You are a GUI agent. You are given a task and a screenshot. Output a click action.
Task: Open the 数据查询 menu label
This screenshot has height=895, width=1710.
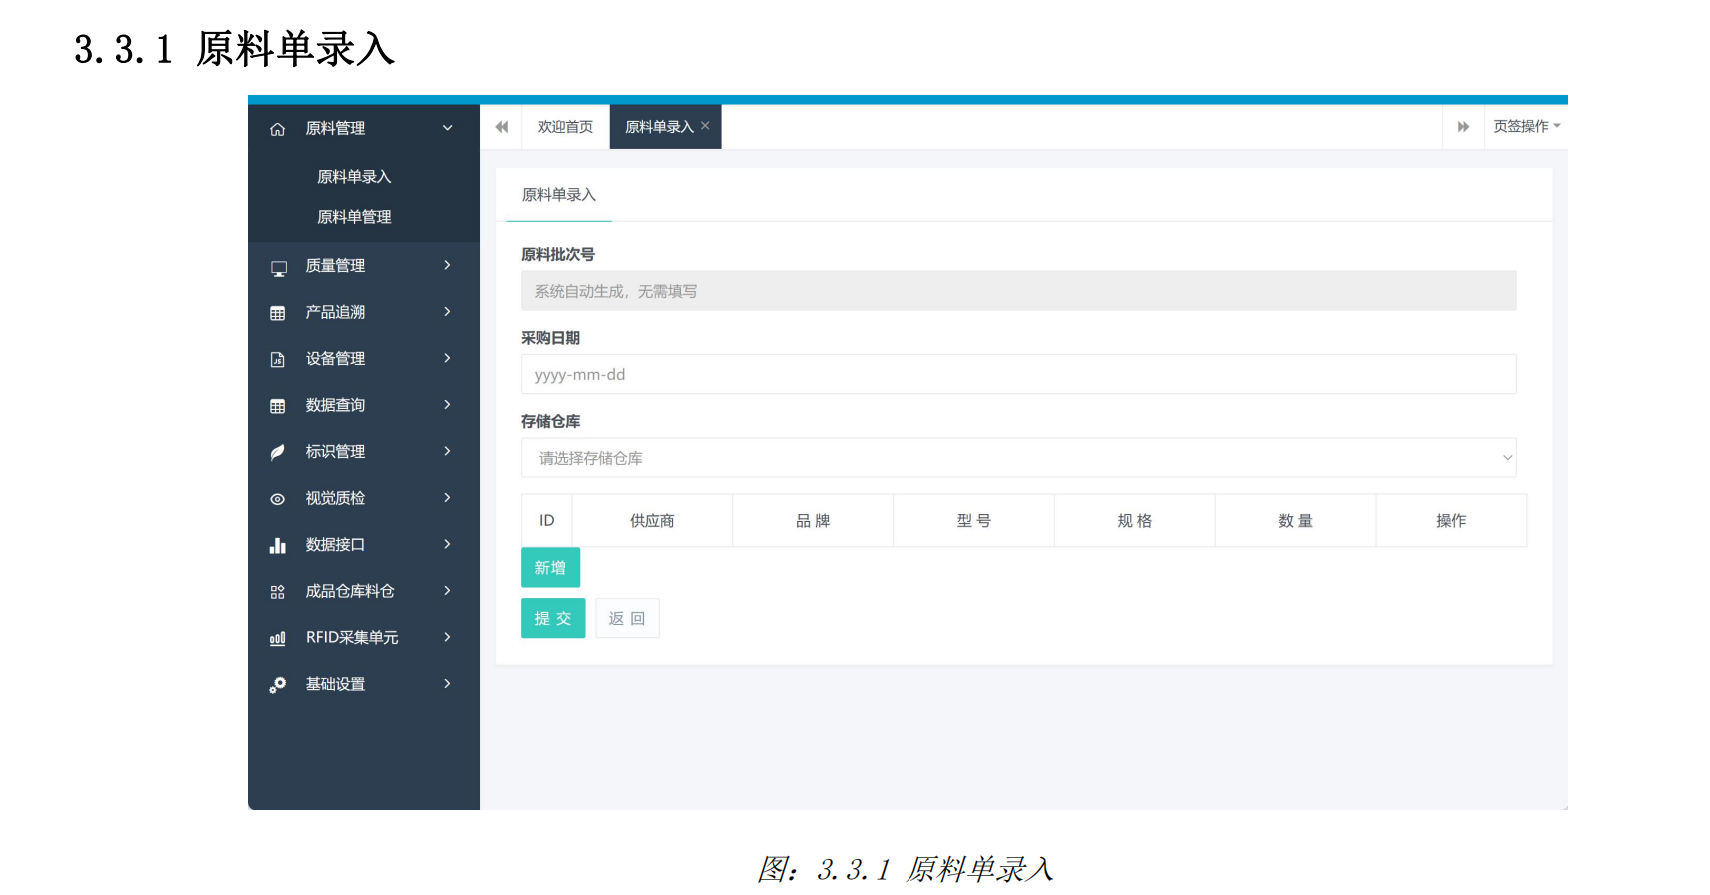point(335,405)
